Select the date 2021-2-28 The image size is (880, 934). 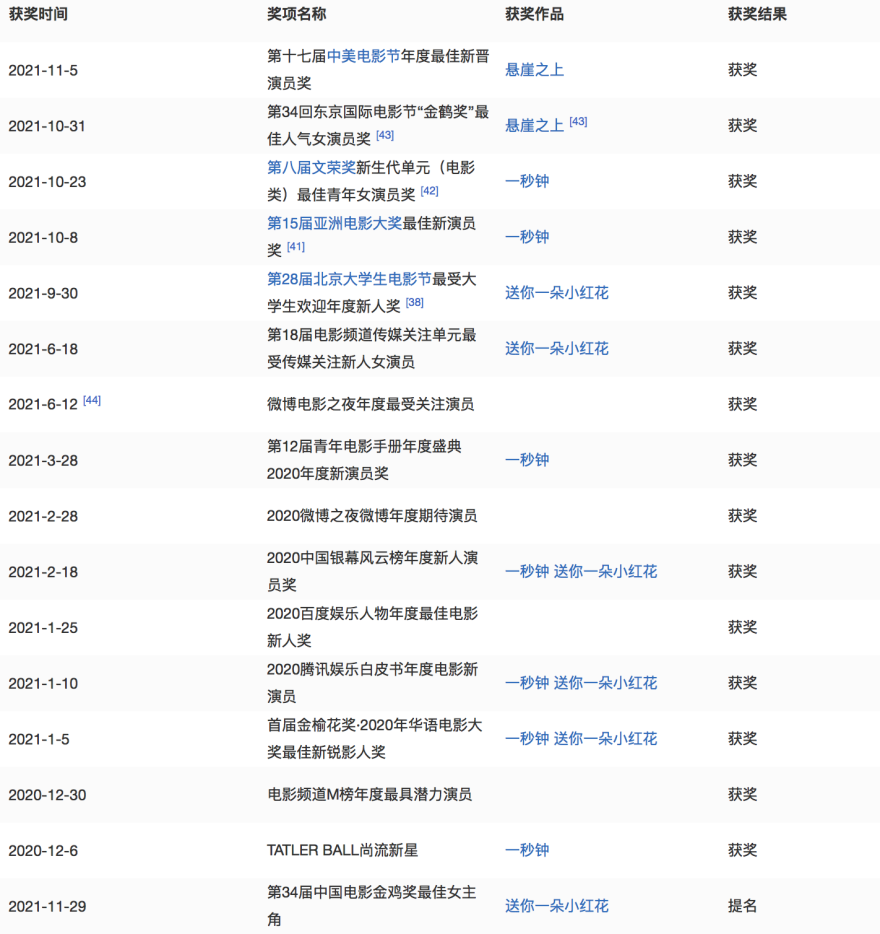43,516
